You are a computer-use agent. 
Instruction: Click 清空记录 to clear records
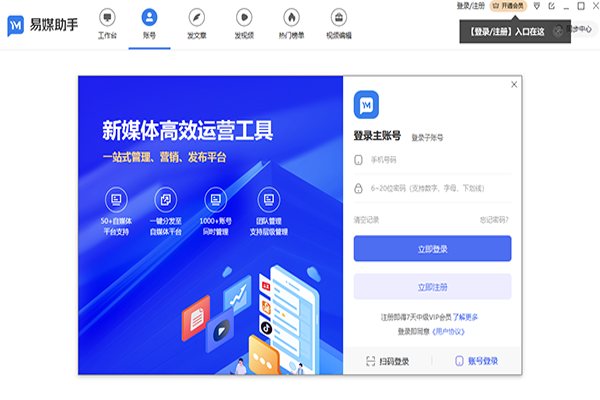(x=366, y=220)
